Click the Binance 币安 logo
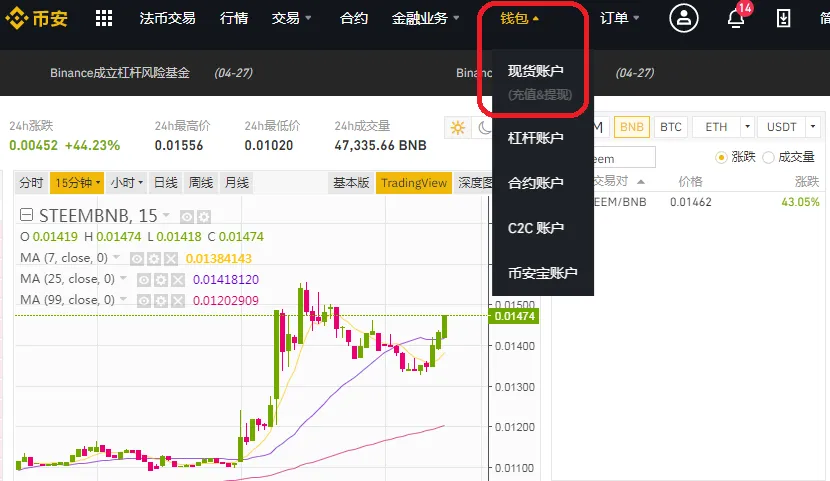The width and height of the screenshot is (830, 481). [x=37, y=19]
